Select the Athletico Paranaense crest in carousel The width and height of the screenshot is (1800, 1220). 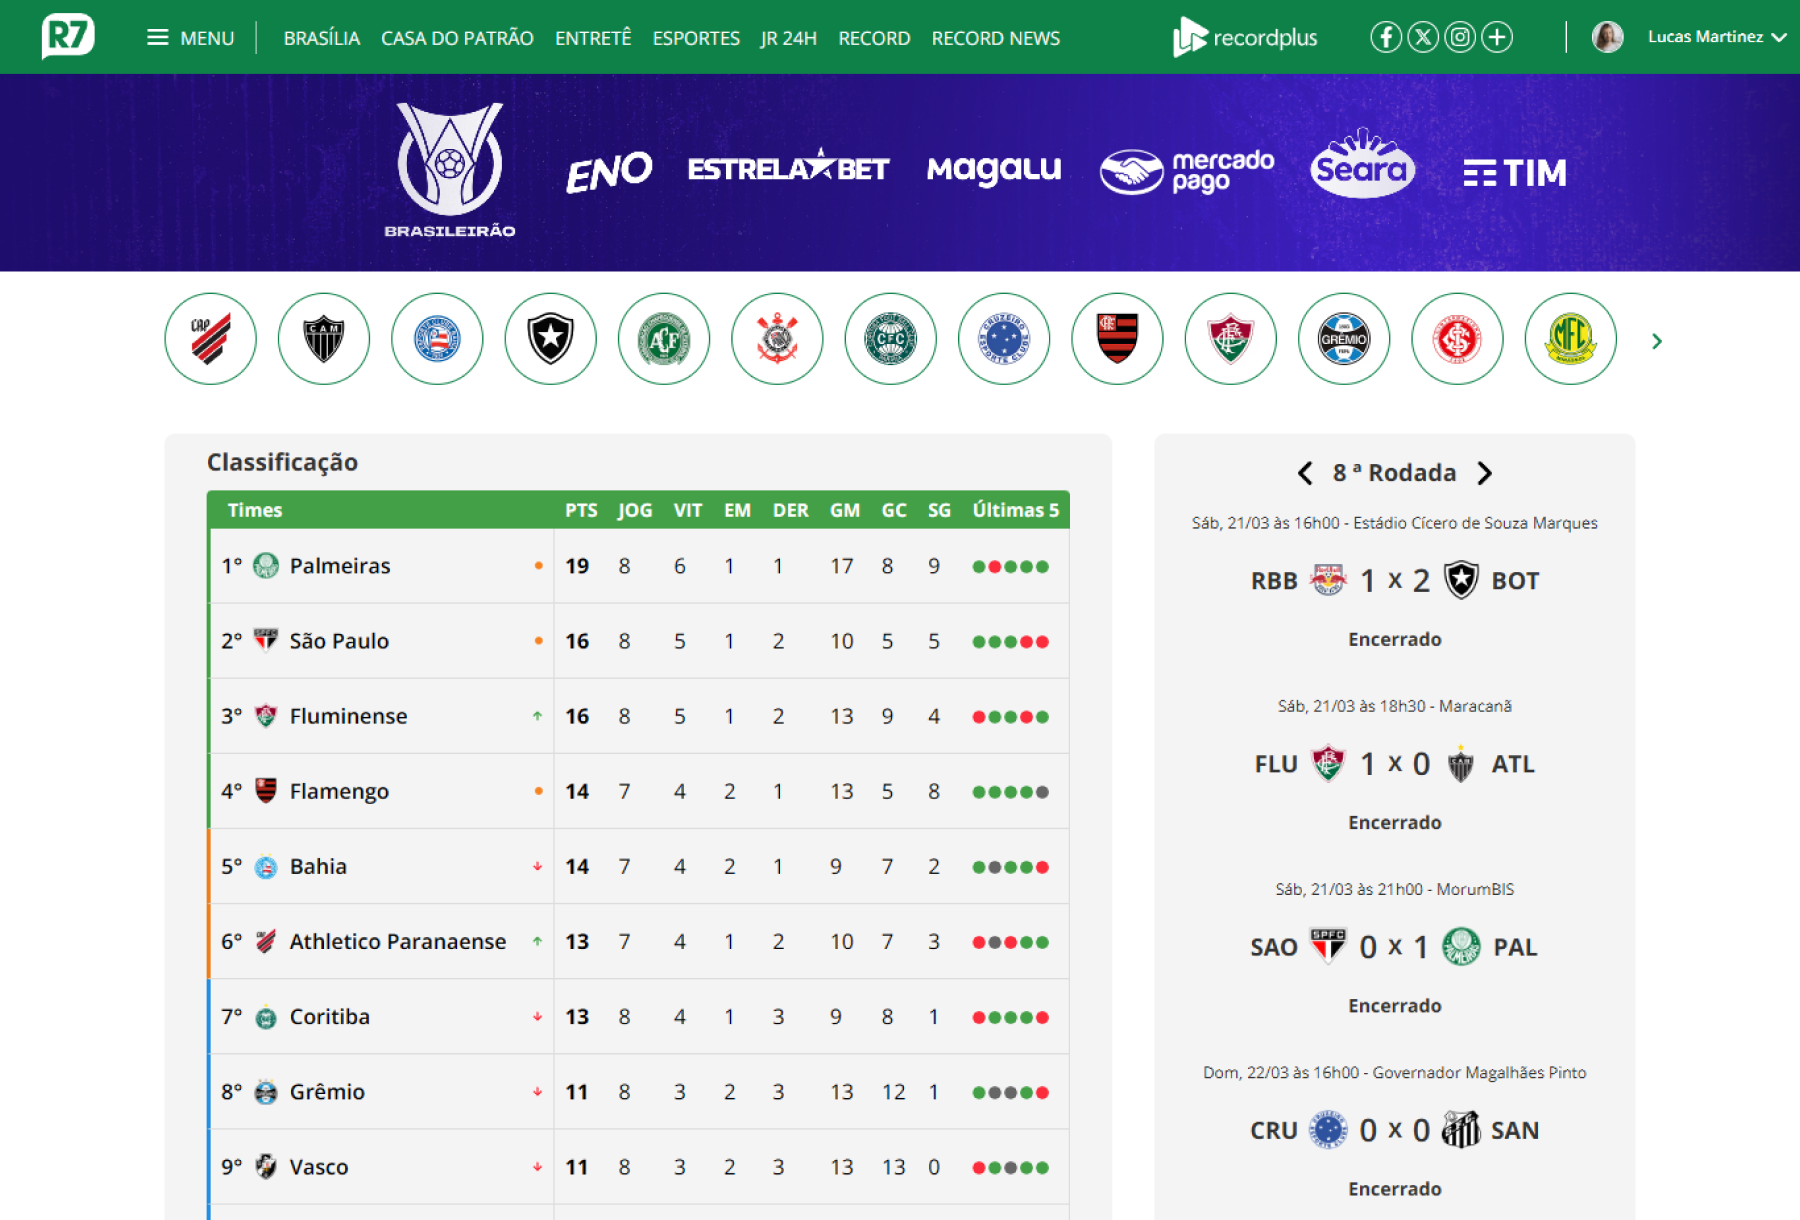point(210,339)
